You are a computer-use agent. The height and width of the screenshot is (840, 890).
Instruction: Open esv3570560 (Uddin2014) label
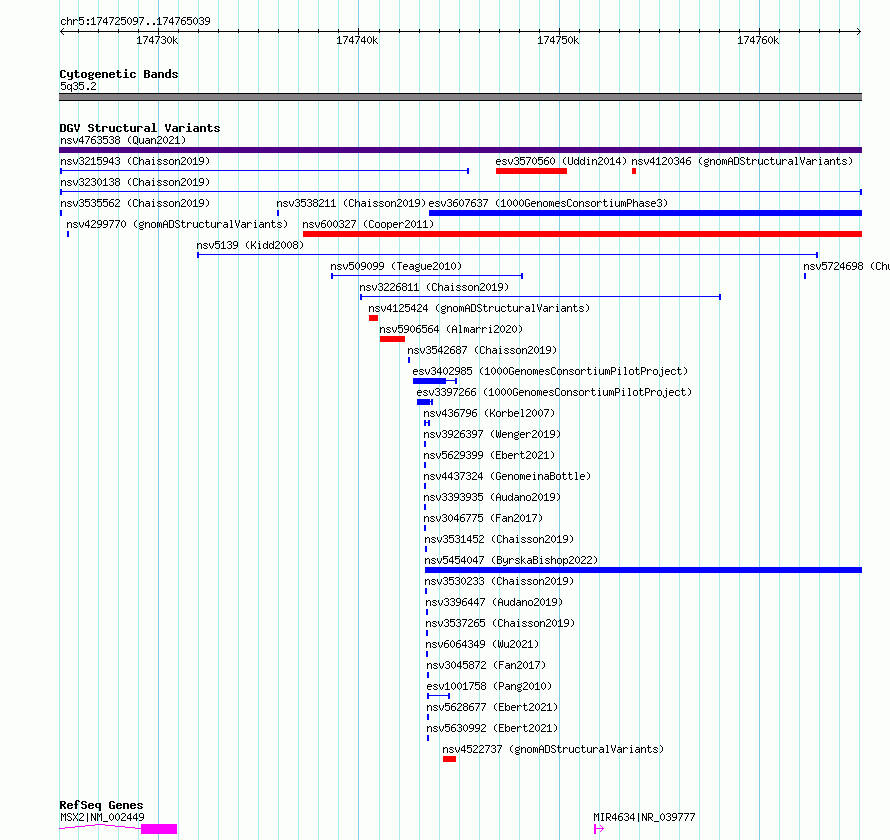pos(561,161)
